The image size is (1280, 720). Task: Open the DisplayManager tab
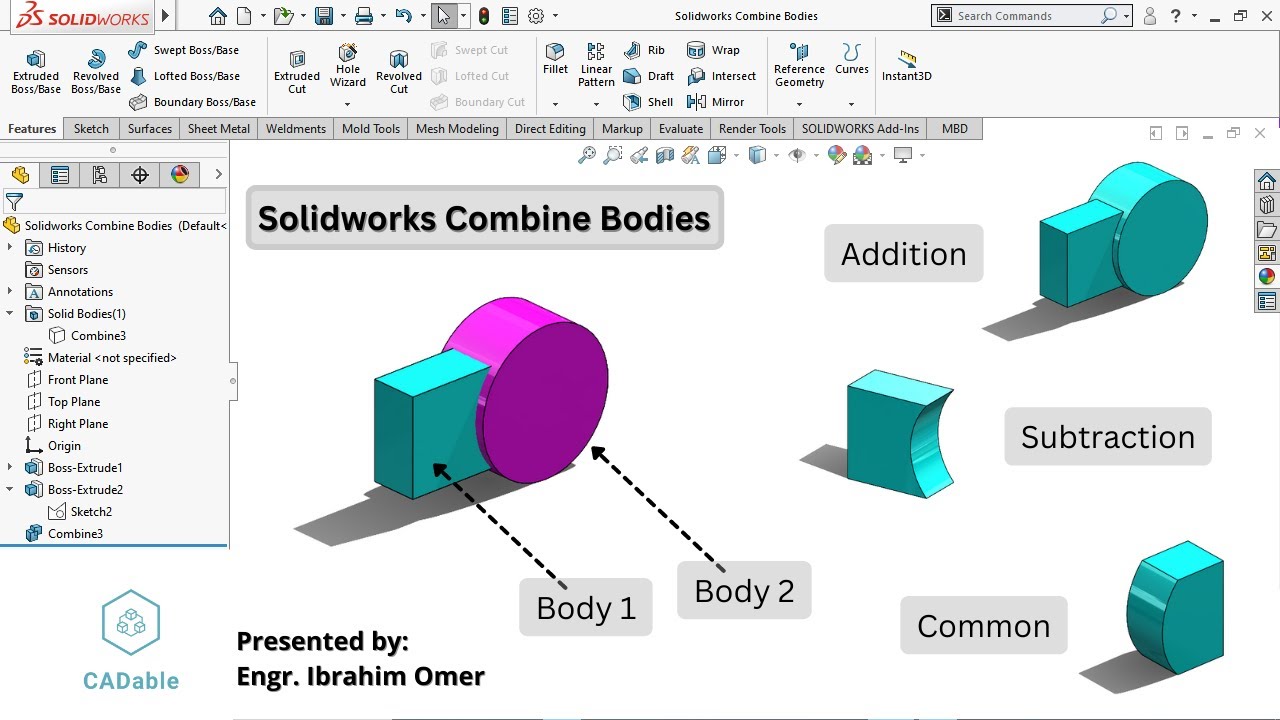[x=180, y=175]
